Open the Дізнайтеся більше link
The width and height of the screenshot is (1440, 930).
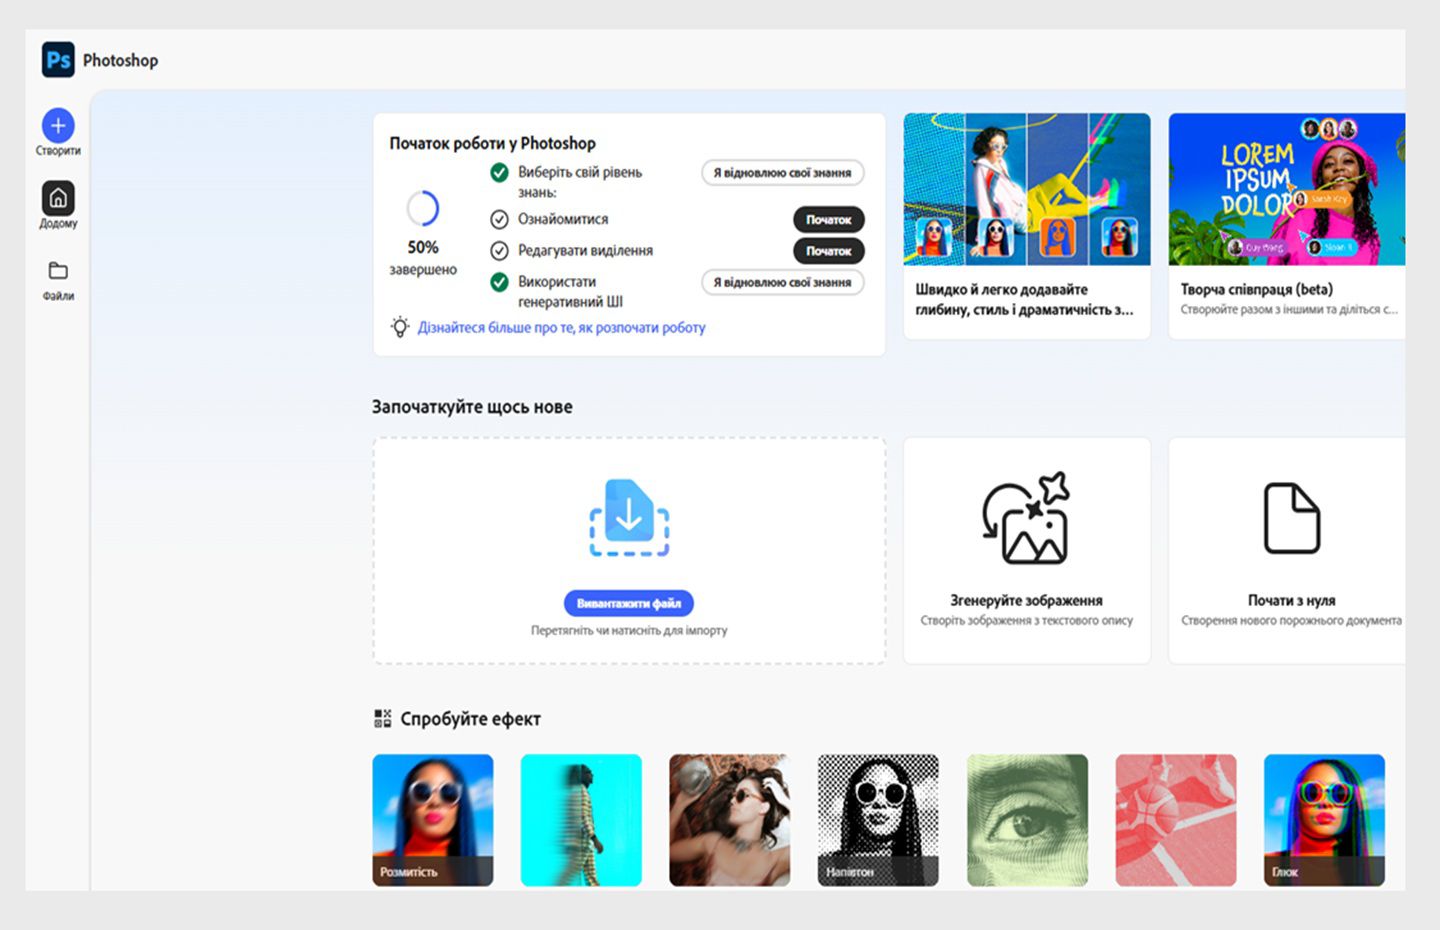[x=560, y=327]
